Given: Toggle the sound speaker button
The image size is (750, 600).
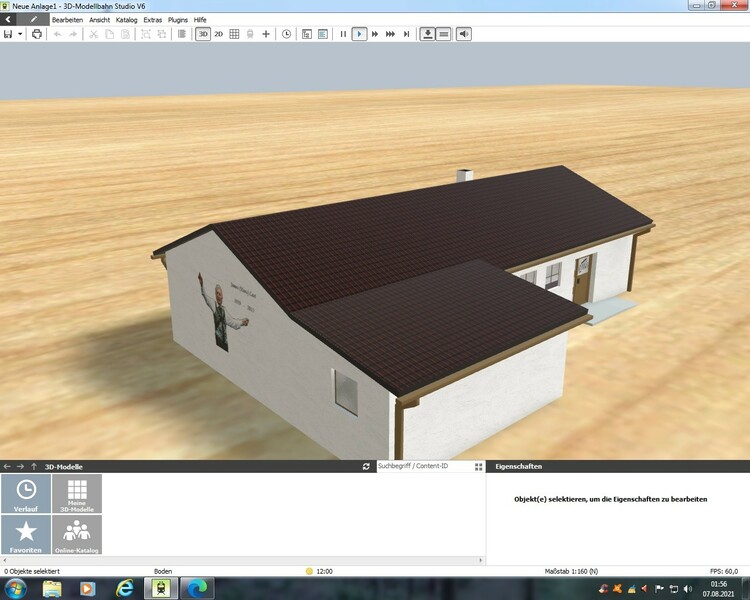Looking at the screenshot, I should (x=464, y=34).
